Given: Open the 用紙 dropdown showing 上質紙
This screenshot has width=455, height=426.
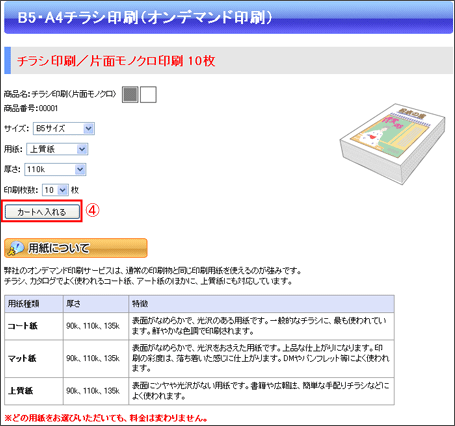Looking at the screenshot, I should click(57, 149).
